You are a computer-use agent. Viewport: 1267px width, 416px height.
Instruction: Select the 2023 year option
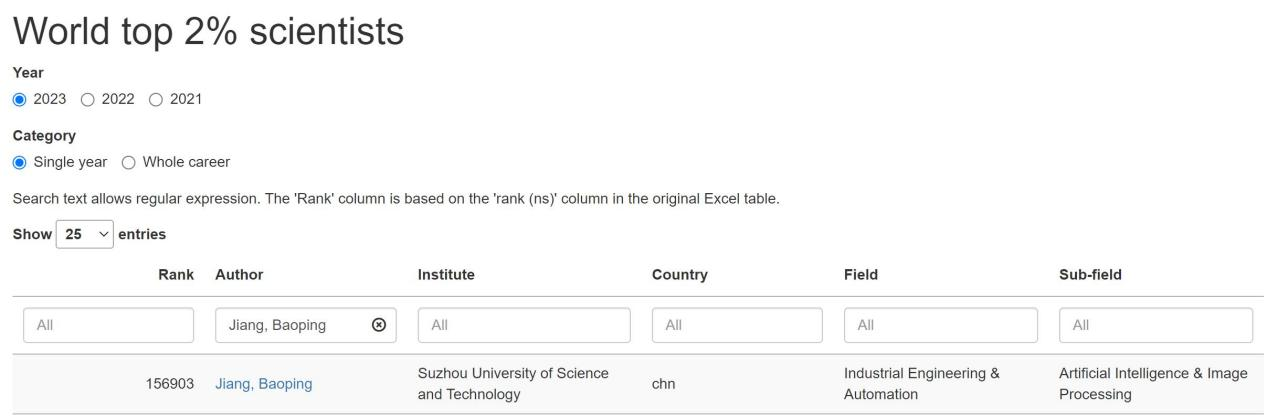[x=19, y=99]
